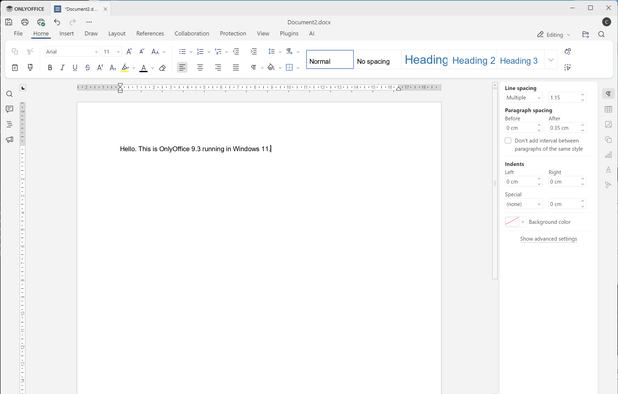
Task: Decrease font size with the smaller A icon
Action: [142, 52]
